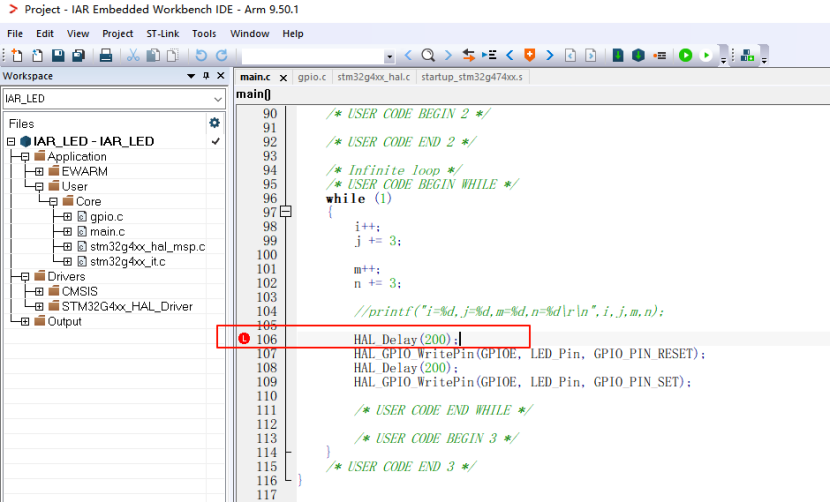This screenshot has width=830, height=503.
Task: Toggle bookmark with orange shield icon
Action: tap(529, 55)
